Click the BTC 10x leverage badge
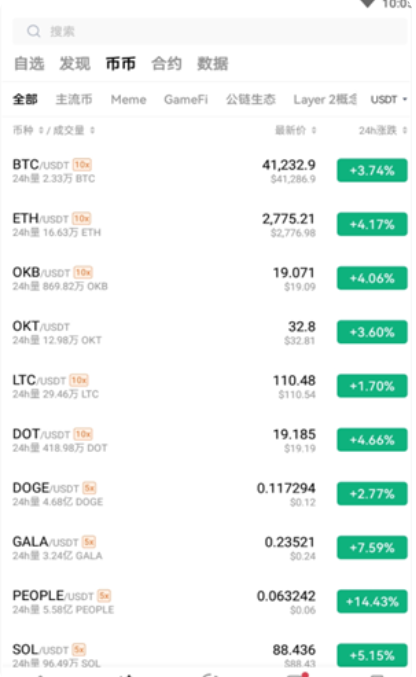 click(x=82, y=165)
